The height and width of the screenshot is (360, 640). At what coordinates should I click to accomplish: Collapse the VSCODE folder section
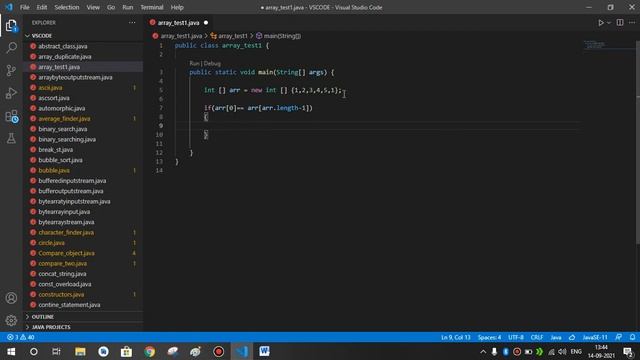point(42,36)
